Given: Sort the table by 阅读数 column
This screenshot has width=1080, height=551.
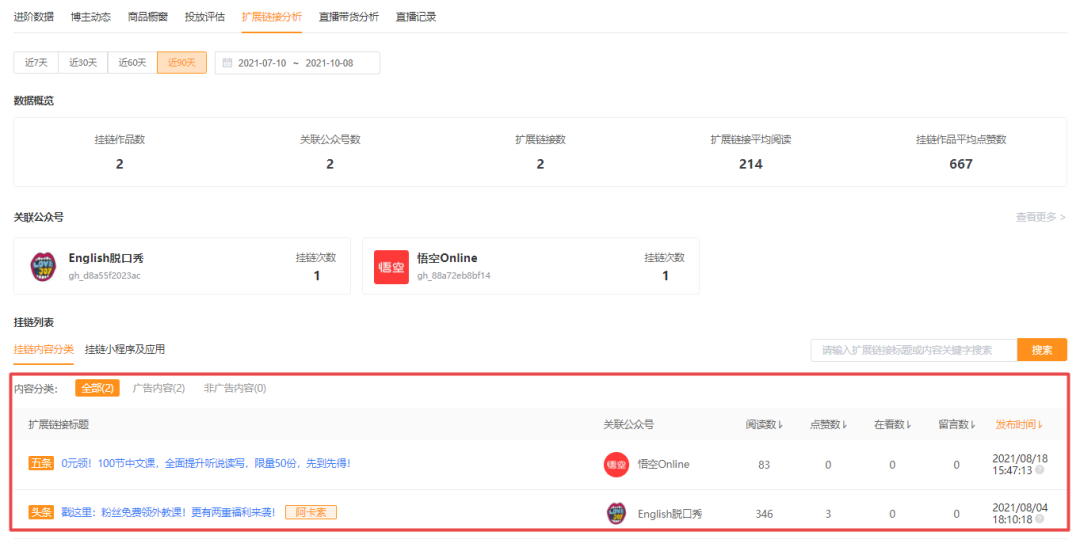Looking at the screenshot, I should [765, 425].
